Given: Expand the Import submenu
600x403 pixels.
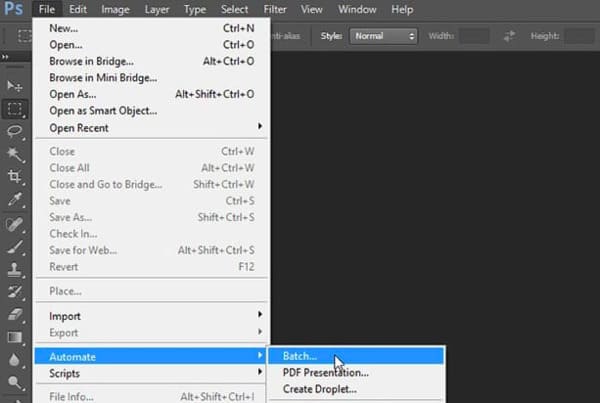Looking at the screenshot, I should click(x=152, y=316).
